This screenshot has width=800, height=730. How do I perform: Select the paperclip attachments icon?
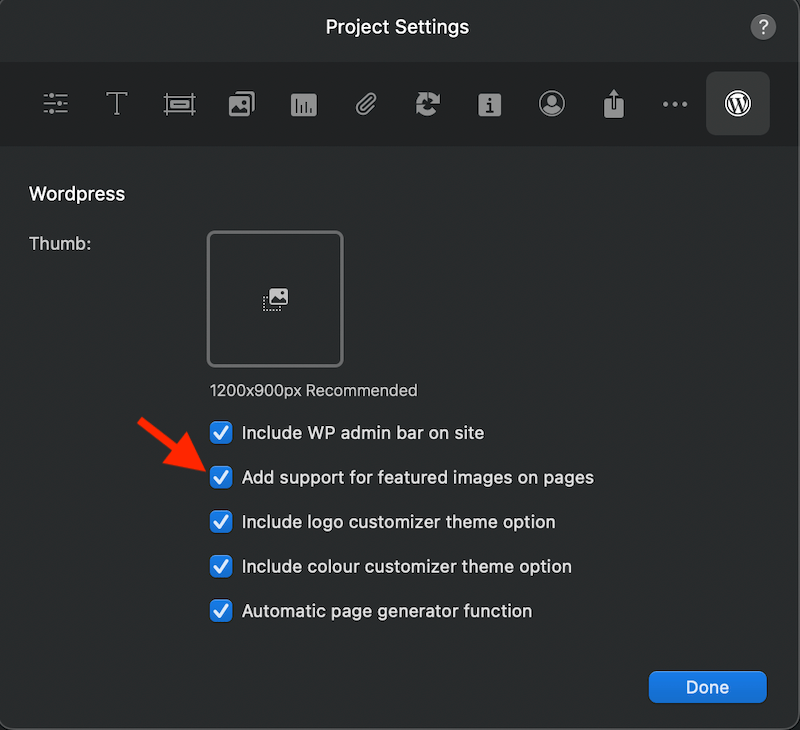[365, 104]
